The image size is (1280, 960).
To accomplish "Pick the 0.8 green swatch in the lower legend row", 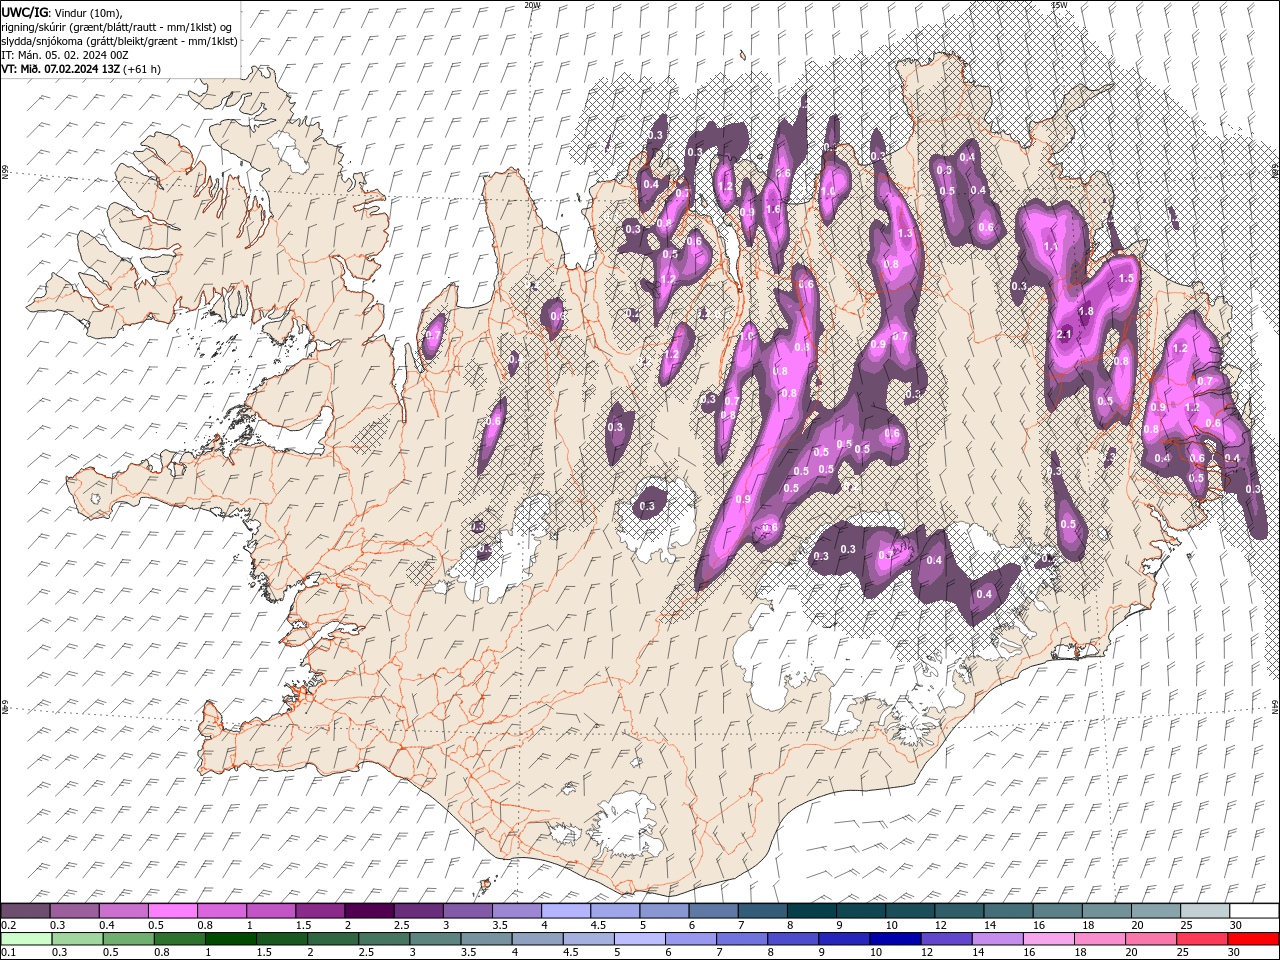I will pos(179,939).
